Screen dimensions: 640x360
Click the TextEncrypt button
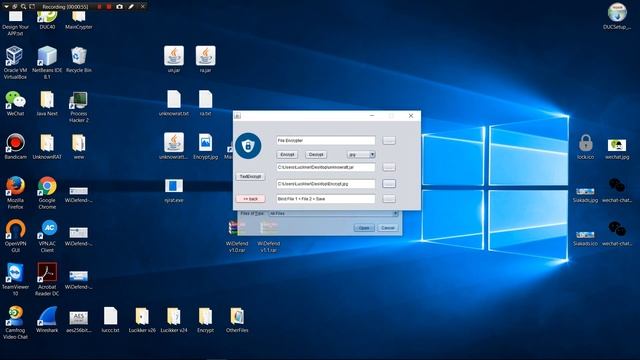point(250,176)
